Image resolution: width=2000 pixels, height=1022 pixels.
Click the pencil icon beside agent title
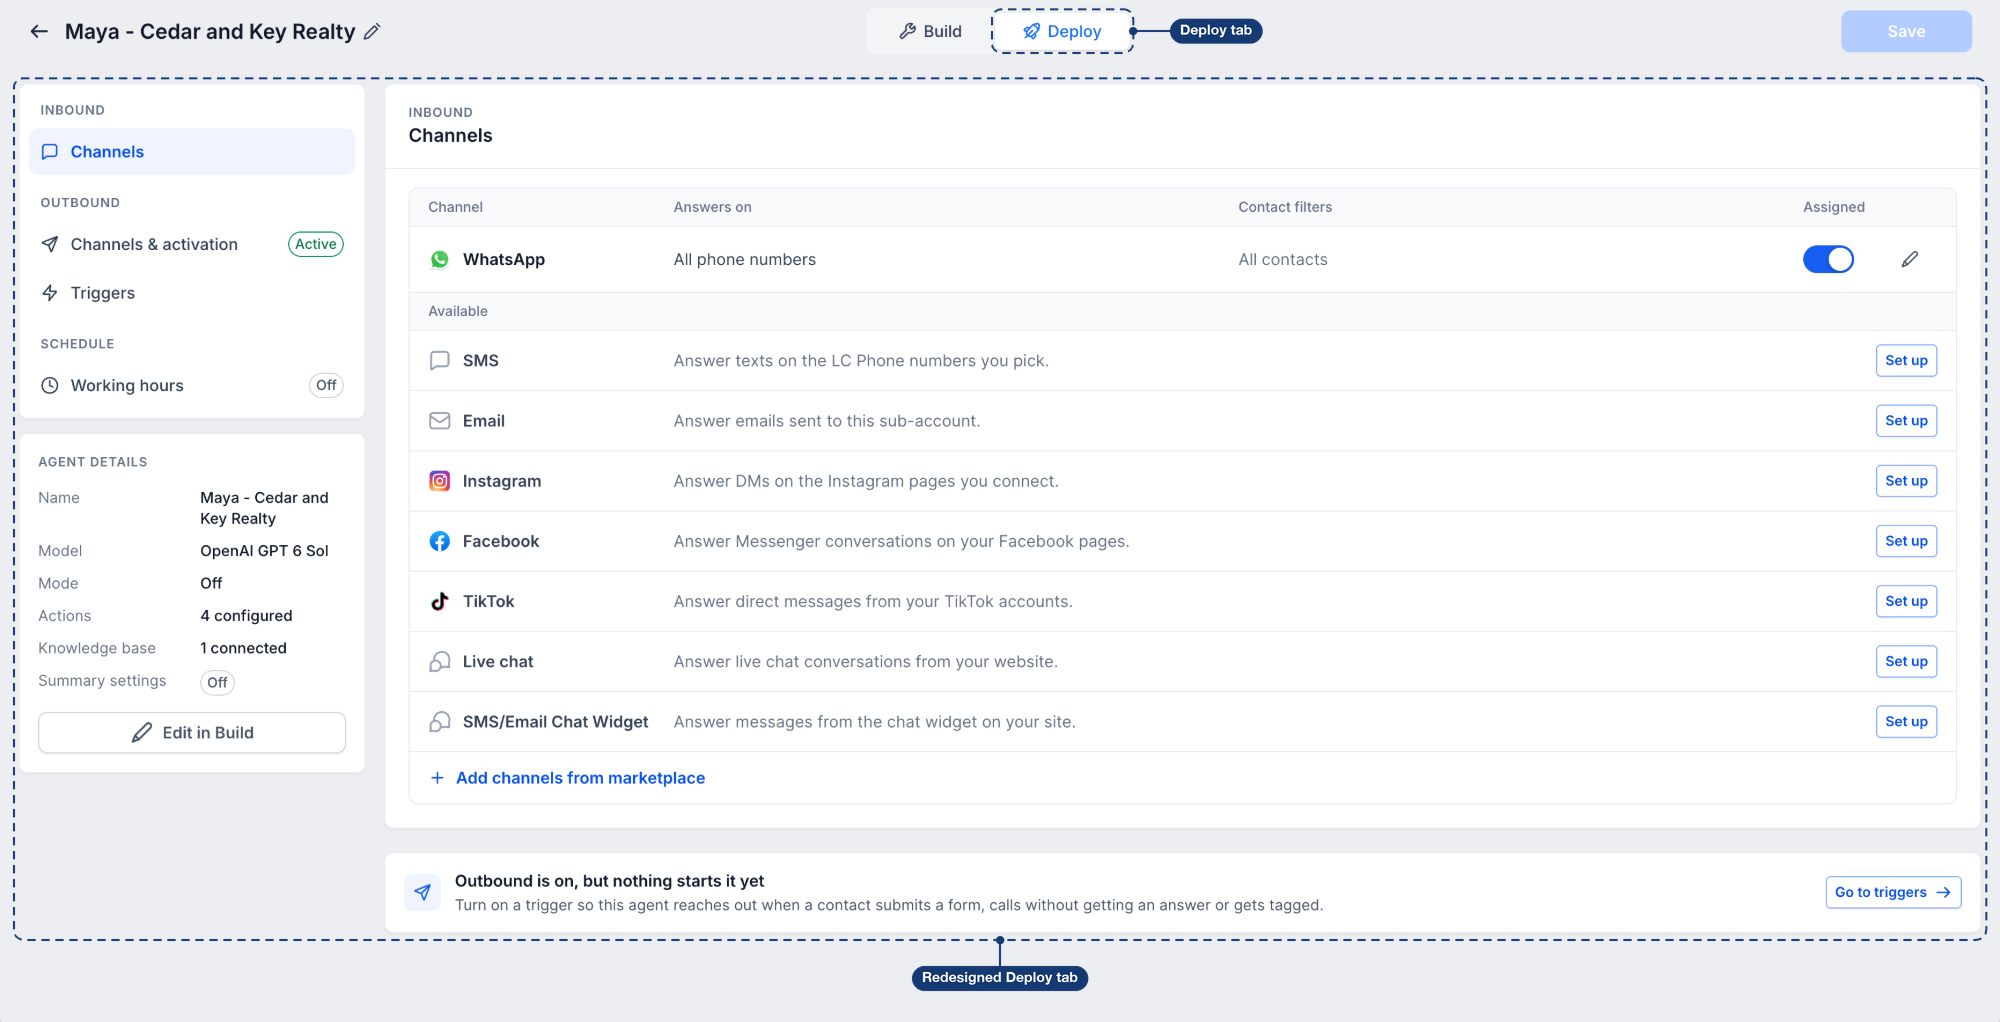point(372,31)
